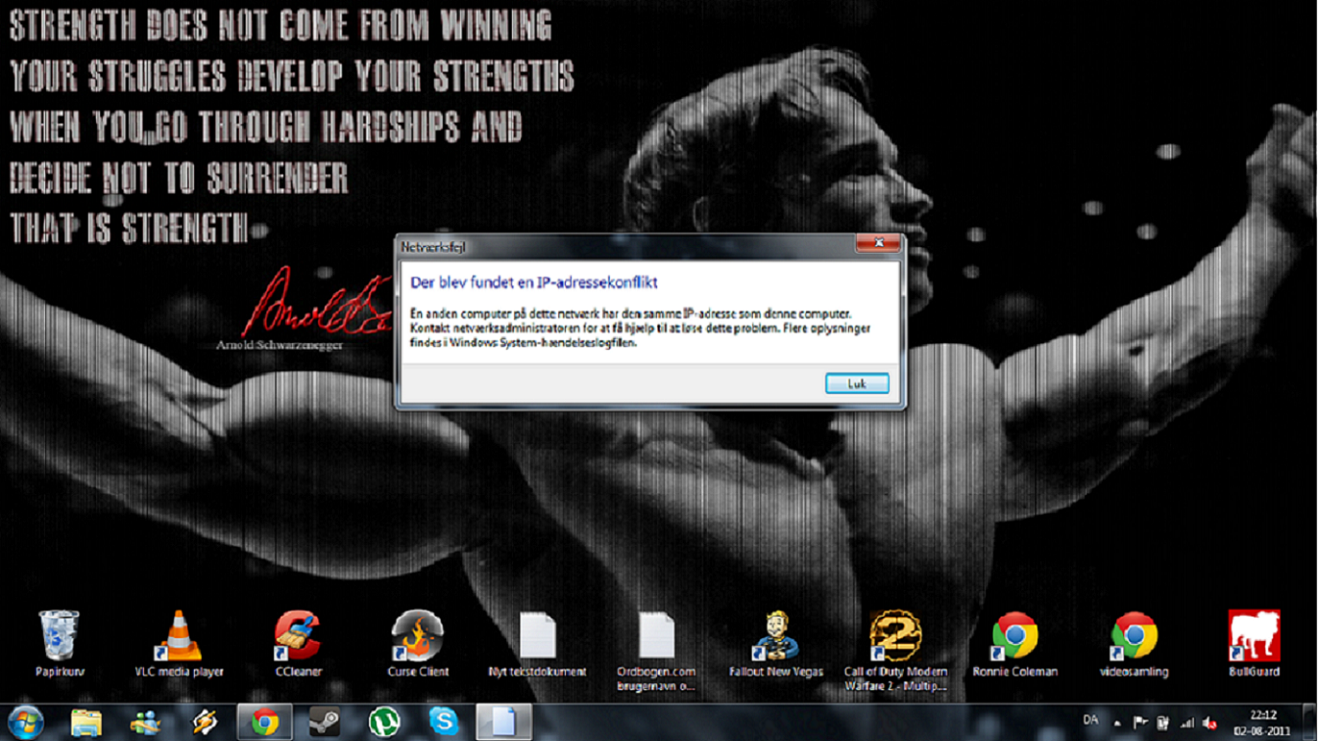Select the BullGuard desktop icon

click(x=1254, y=644)
